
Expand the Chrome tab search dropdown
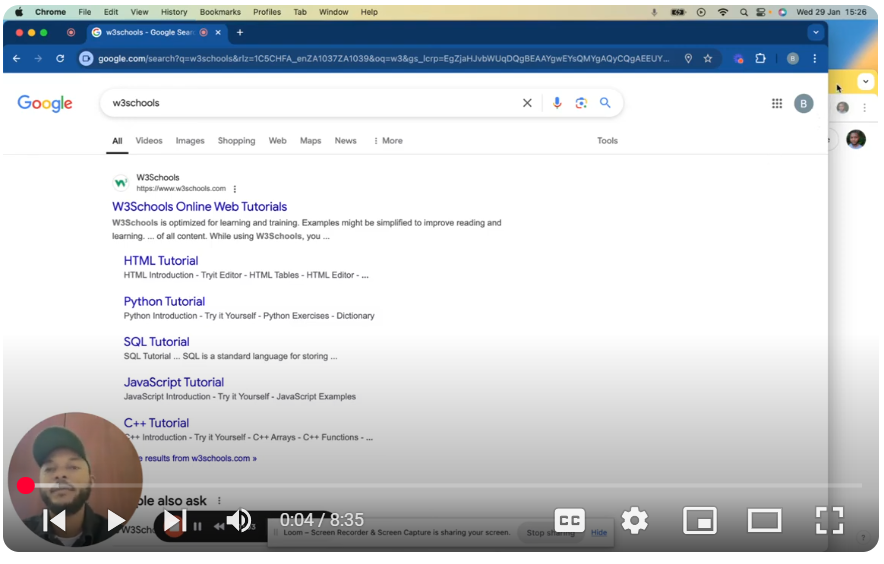[x=816, y=33]
